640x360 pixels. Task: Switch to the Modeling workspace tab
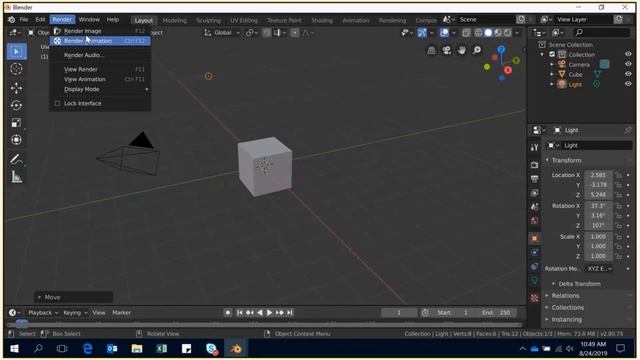pyautogui.click(x=174, y=20)
